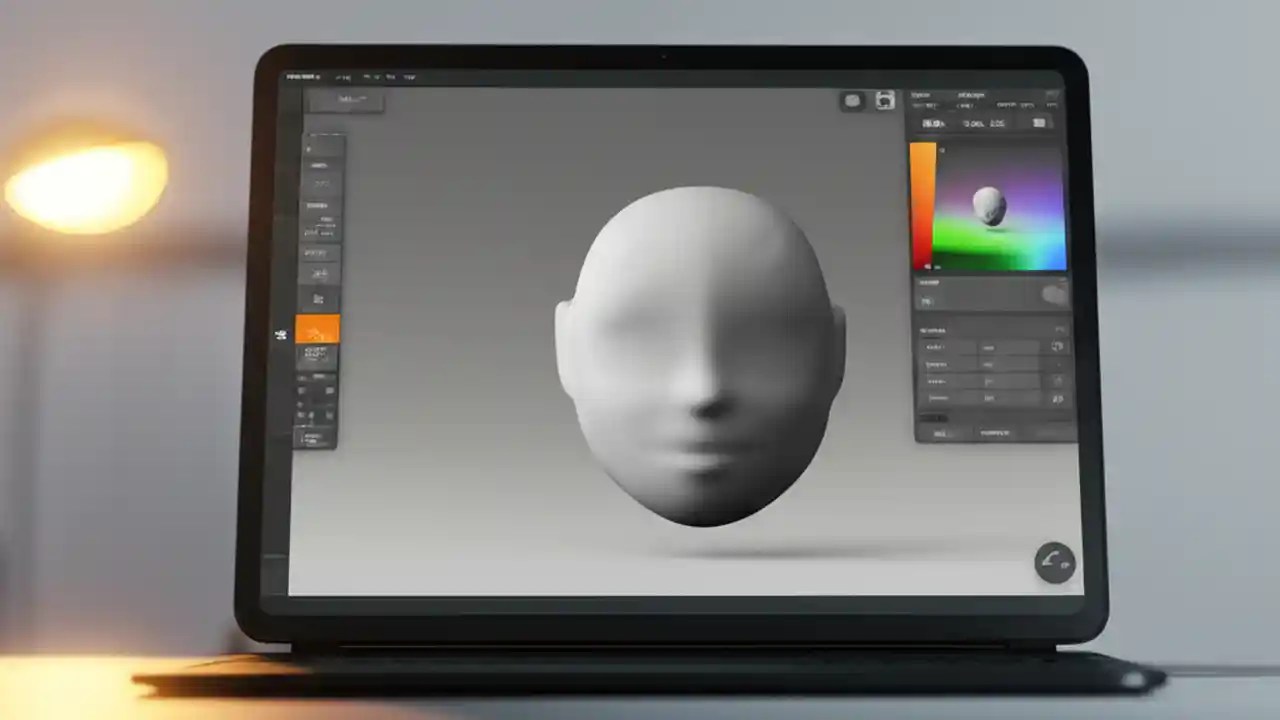Screen dimensions: 1280x720
Task: Click the floating options button below the menu bar
Action: tap(347, 99)
